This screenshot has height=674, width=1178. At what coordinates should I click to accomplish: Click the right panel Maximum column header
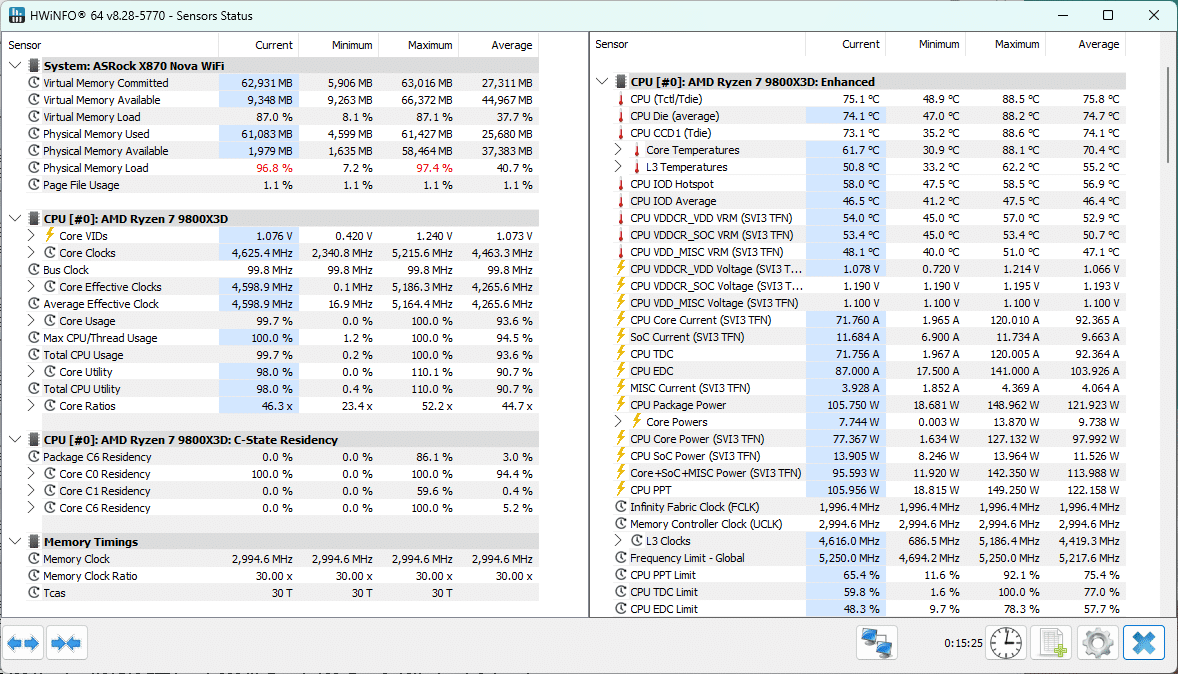point(1004,44)
